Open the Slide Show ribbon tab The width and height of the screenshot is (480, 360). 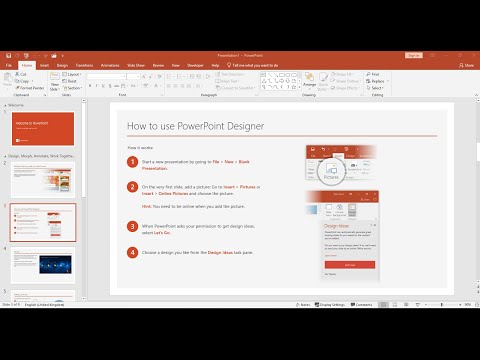pyautogui.click(x=136, y=65)
